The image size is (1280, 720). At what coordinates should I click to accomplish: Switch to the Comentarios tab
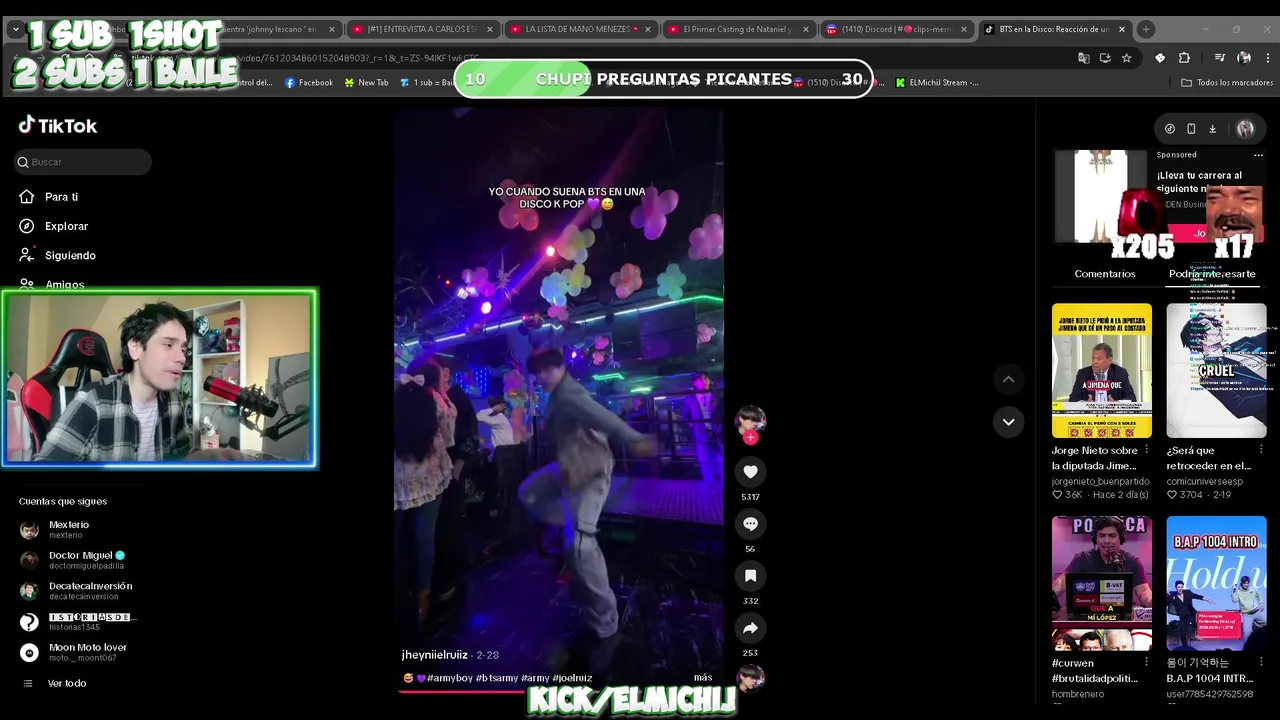coord(1105,274)
